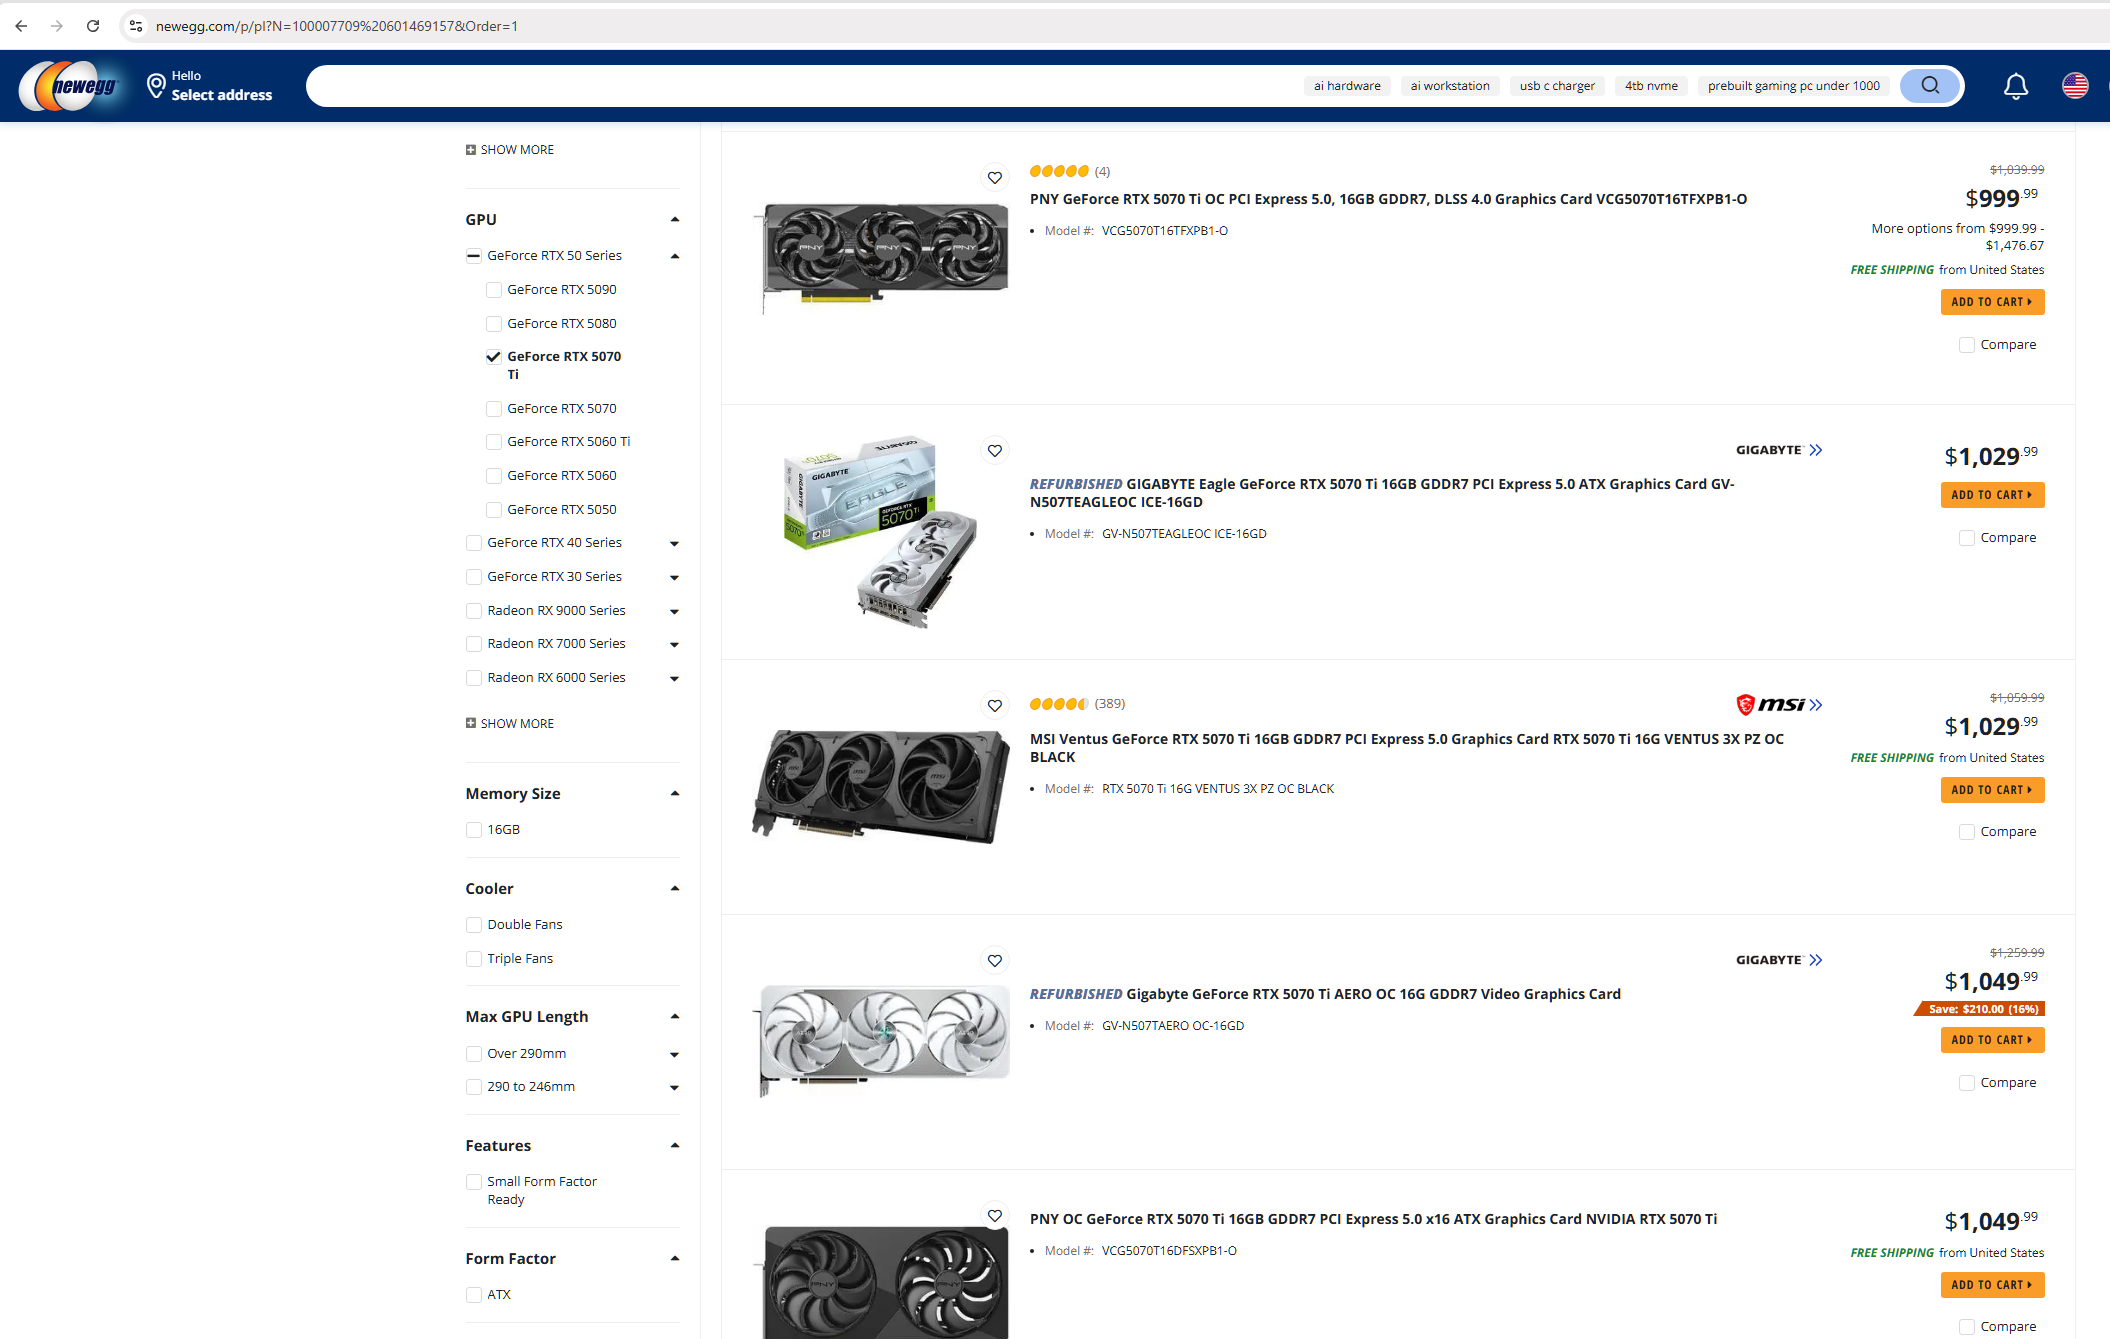Wishlist the PNY OC dual-fan card
This screenshot has height=1339, width=2110.
pyautogui.click(x=995, y=1216)
